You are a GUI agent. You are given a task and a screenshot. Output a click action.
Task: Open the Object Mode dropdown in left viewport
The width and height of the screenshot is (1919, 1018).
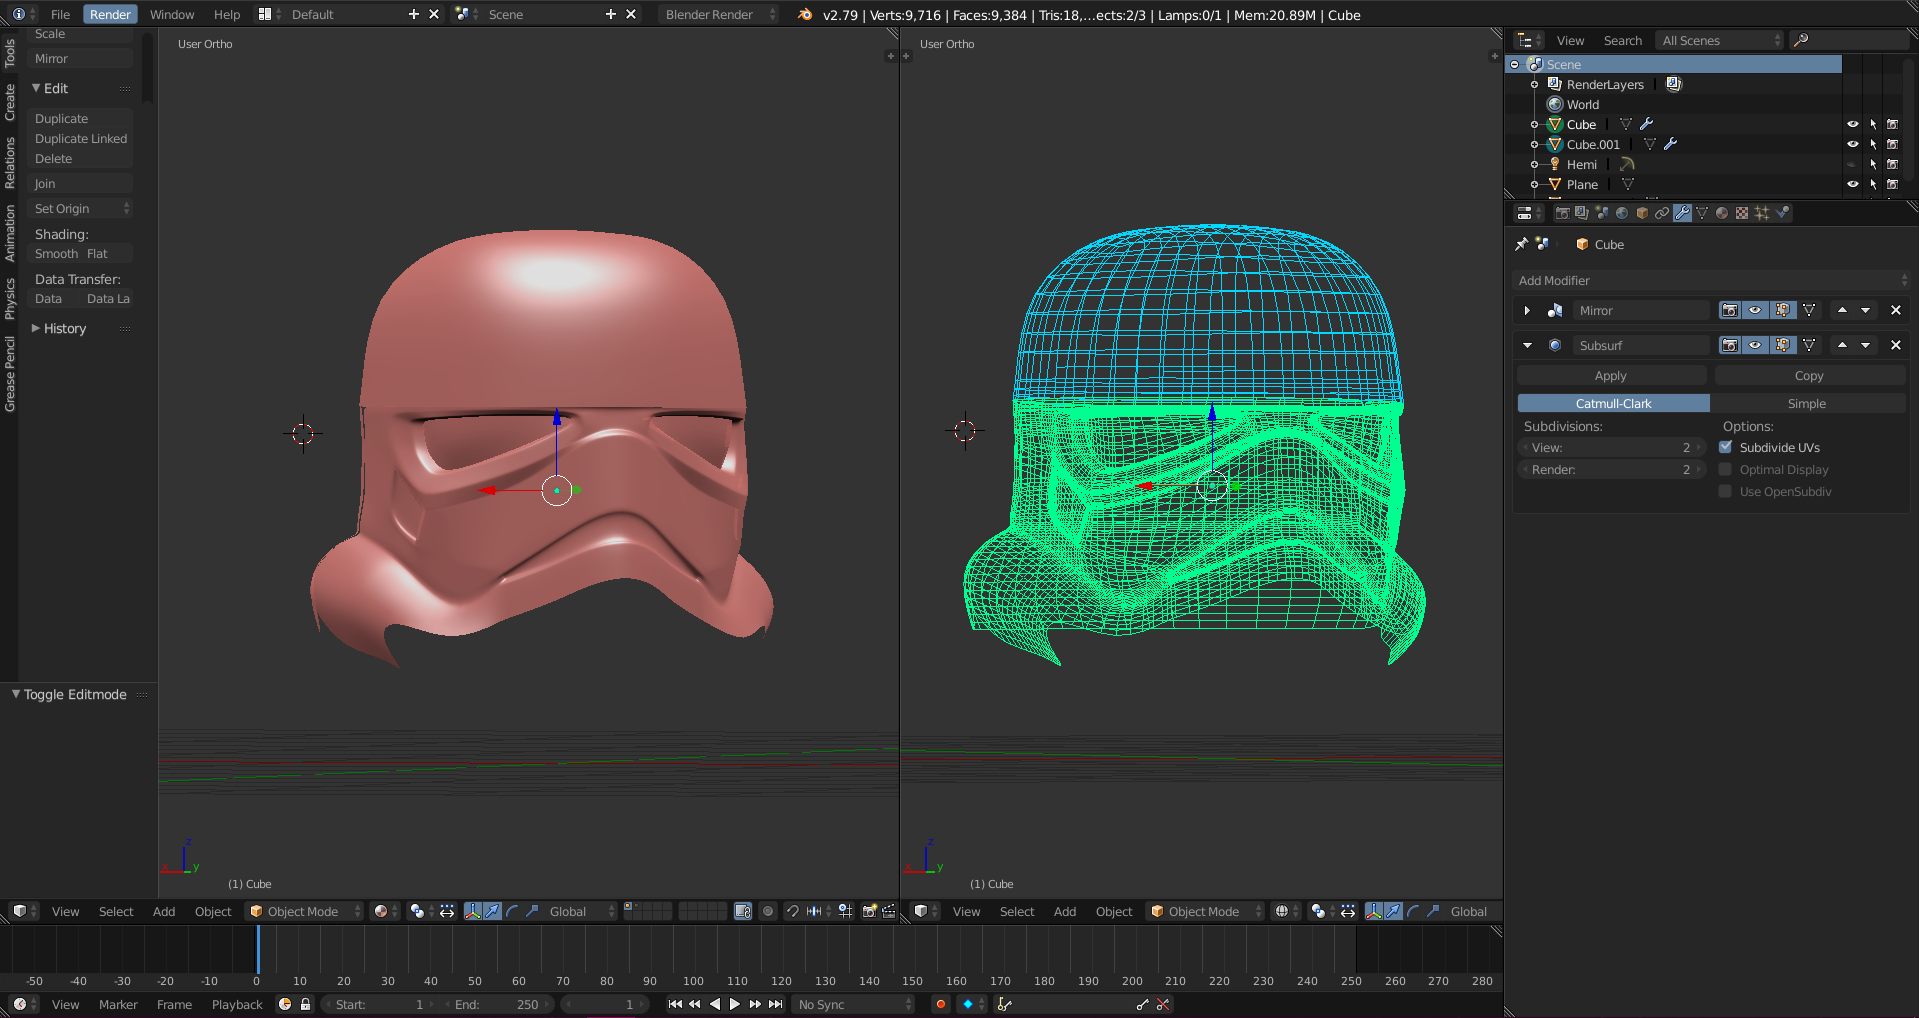pyautogui.click(x=304, y=911)
